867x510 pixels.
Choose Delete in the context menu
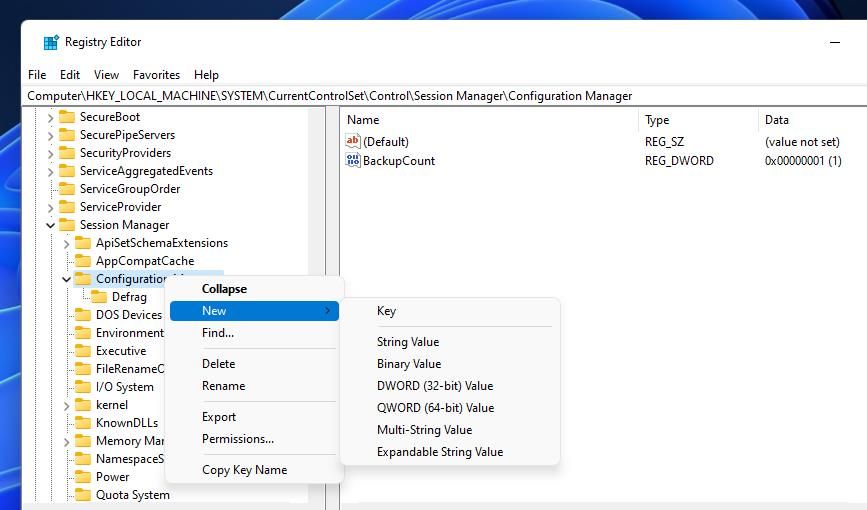click(x=254, y=364)
